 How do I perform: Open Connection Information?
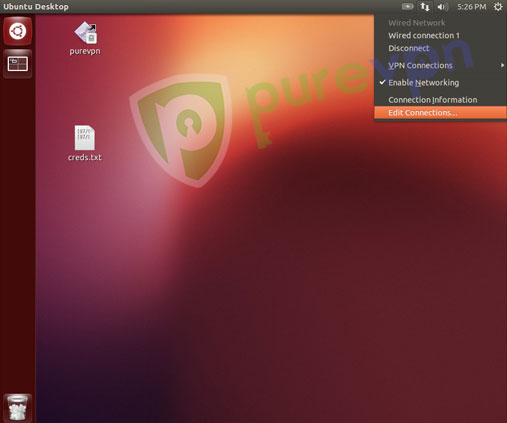[x=440, y=100]
